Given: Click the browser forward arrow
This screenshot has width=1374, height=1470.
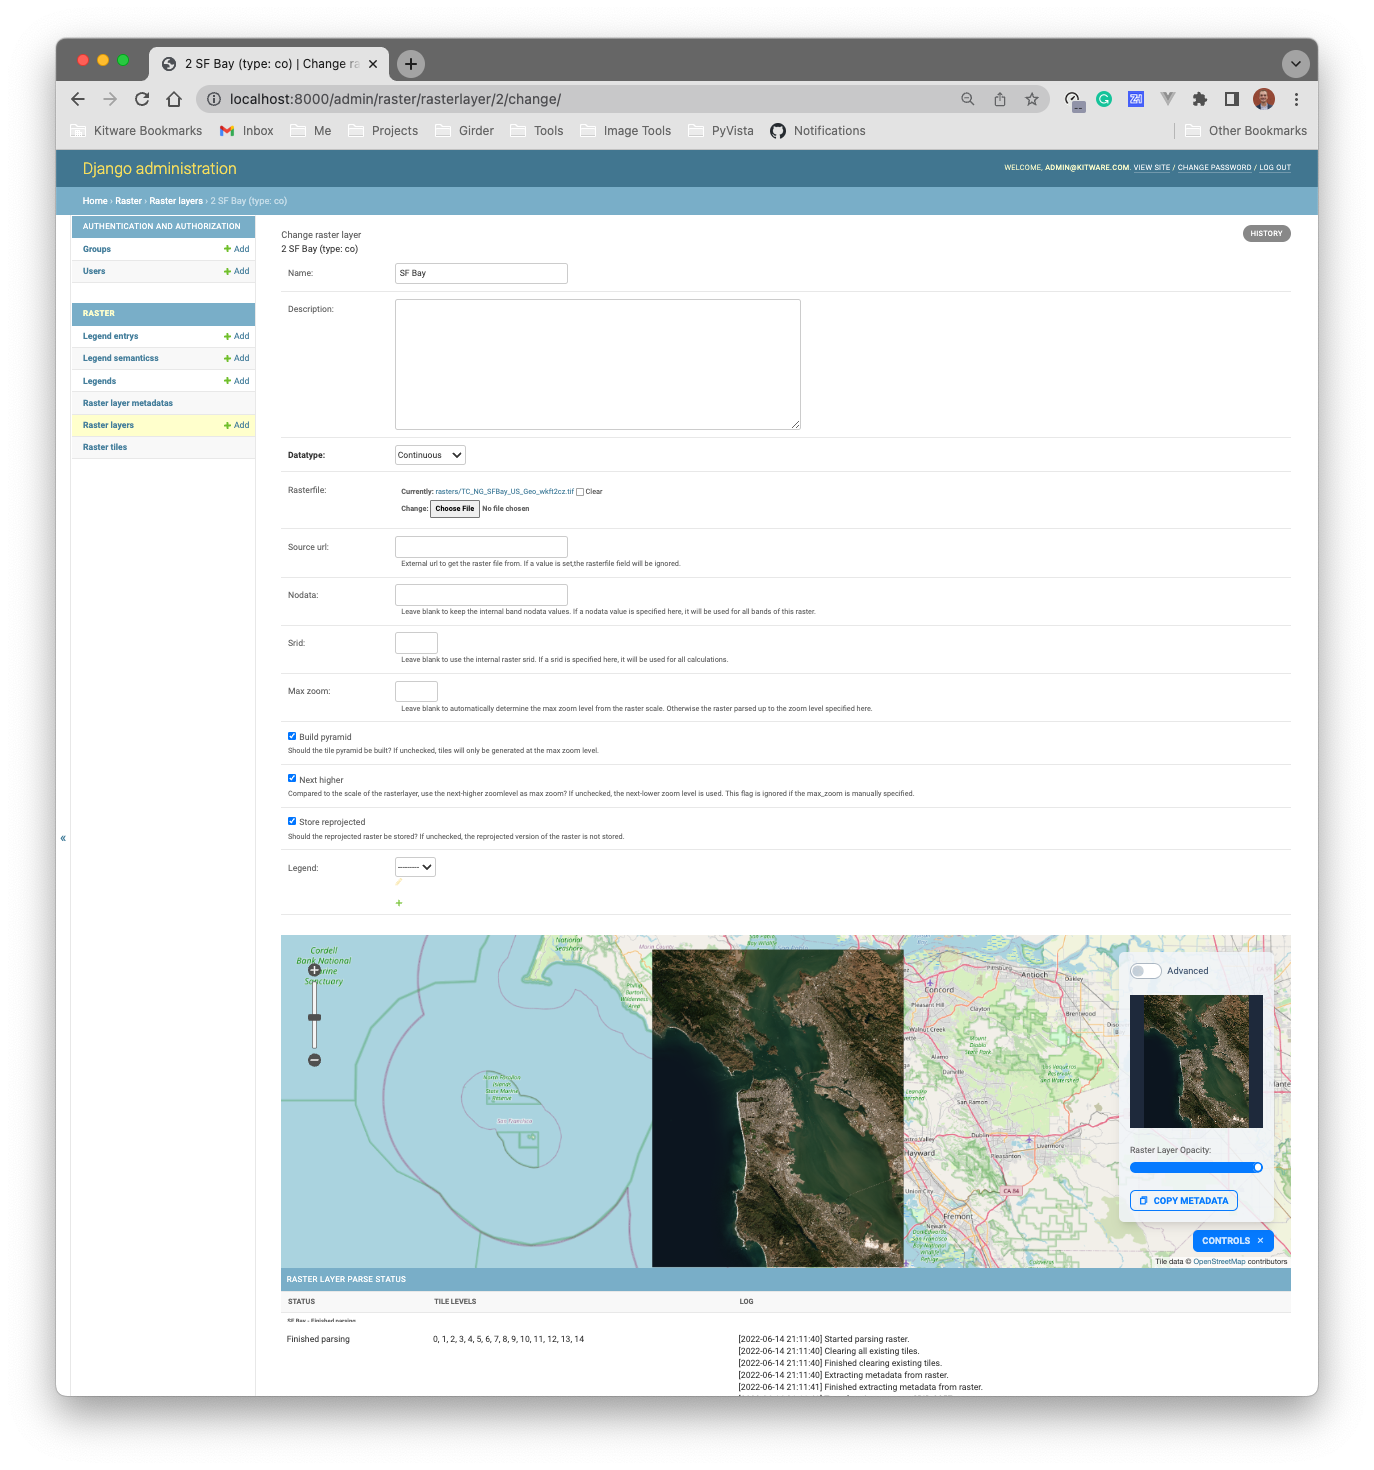Looking at the screenshot, I should point(110,99).
